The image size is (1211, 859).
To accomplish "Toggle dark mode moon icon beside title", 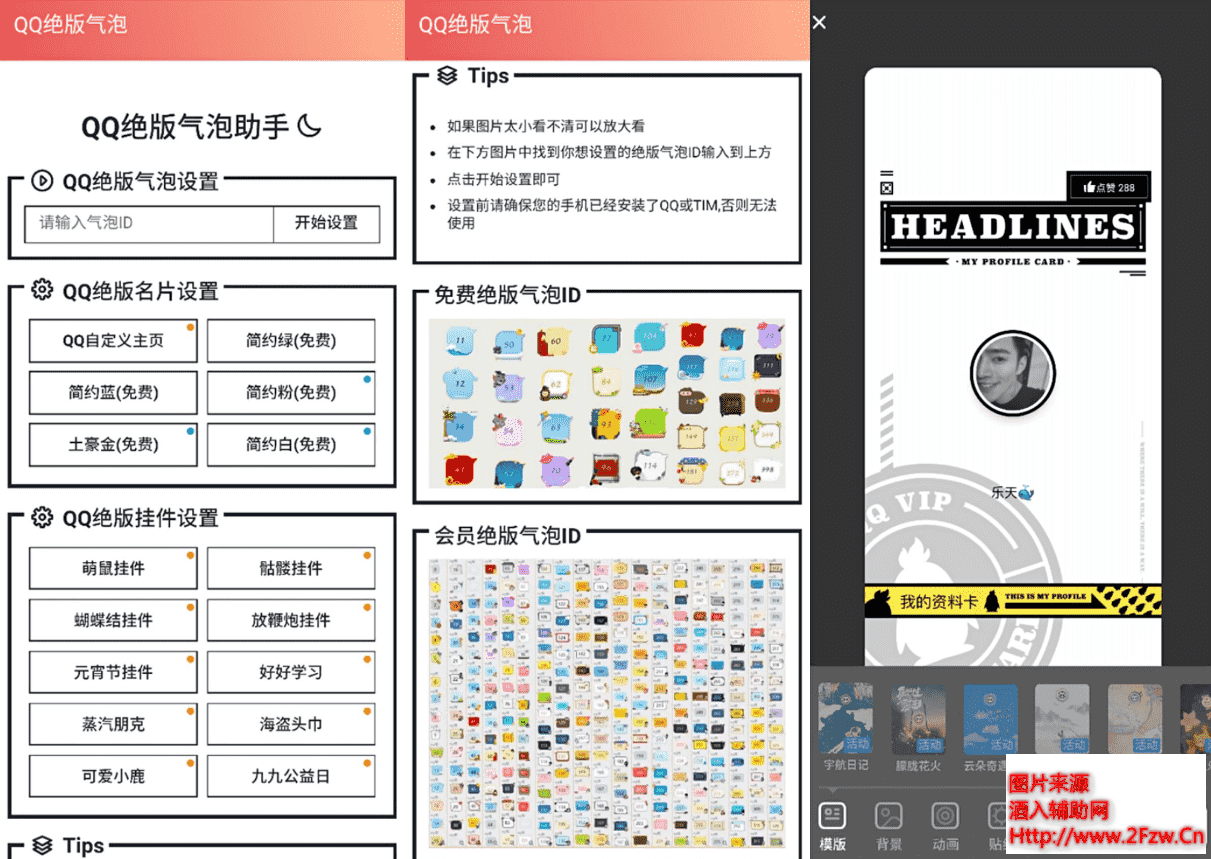I will coord(310,126).
